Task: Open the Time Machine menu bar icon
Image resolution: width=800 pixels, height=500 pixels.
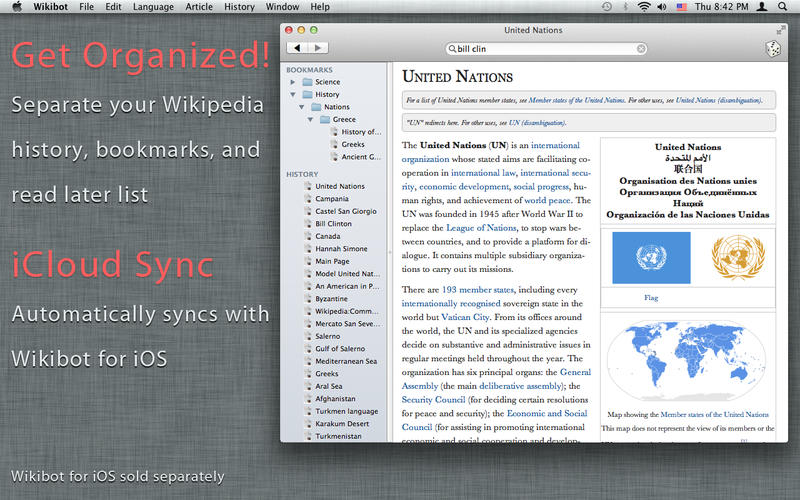Action: (606, 7)
